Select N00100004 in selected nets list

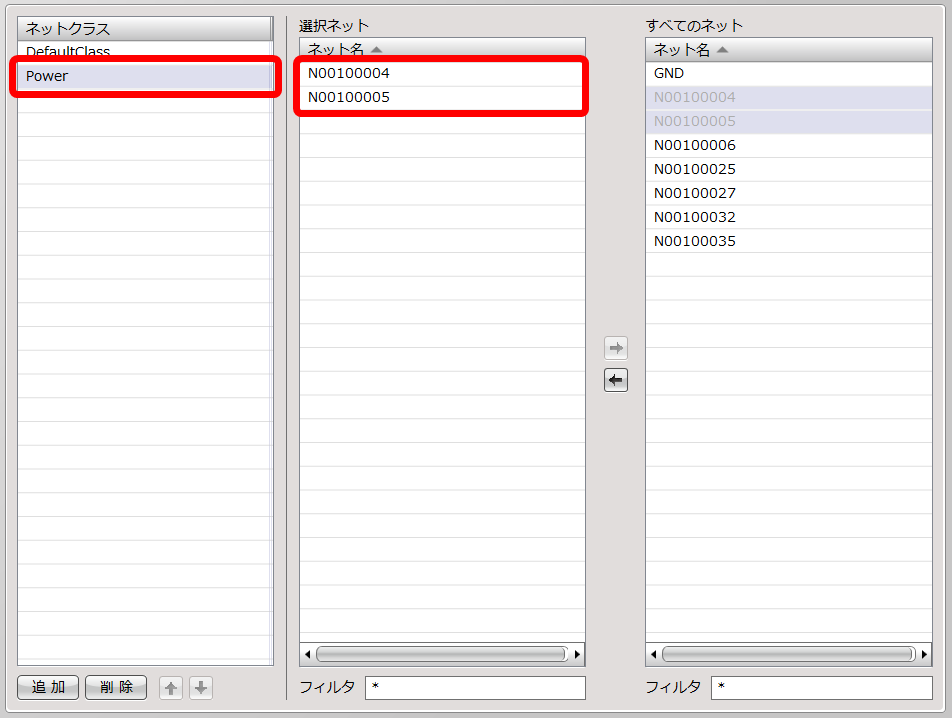point(441,73)
